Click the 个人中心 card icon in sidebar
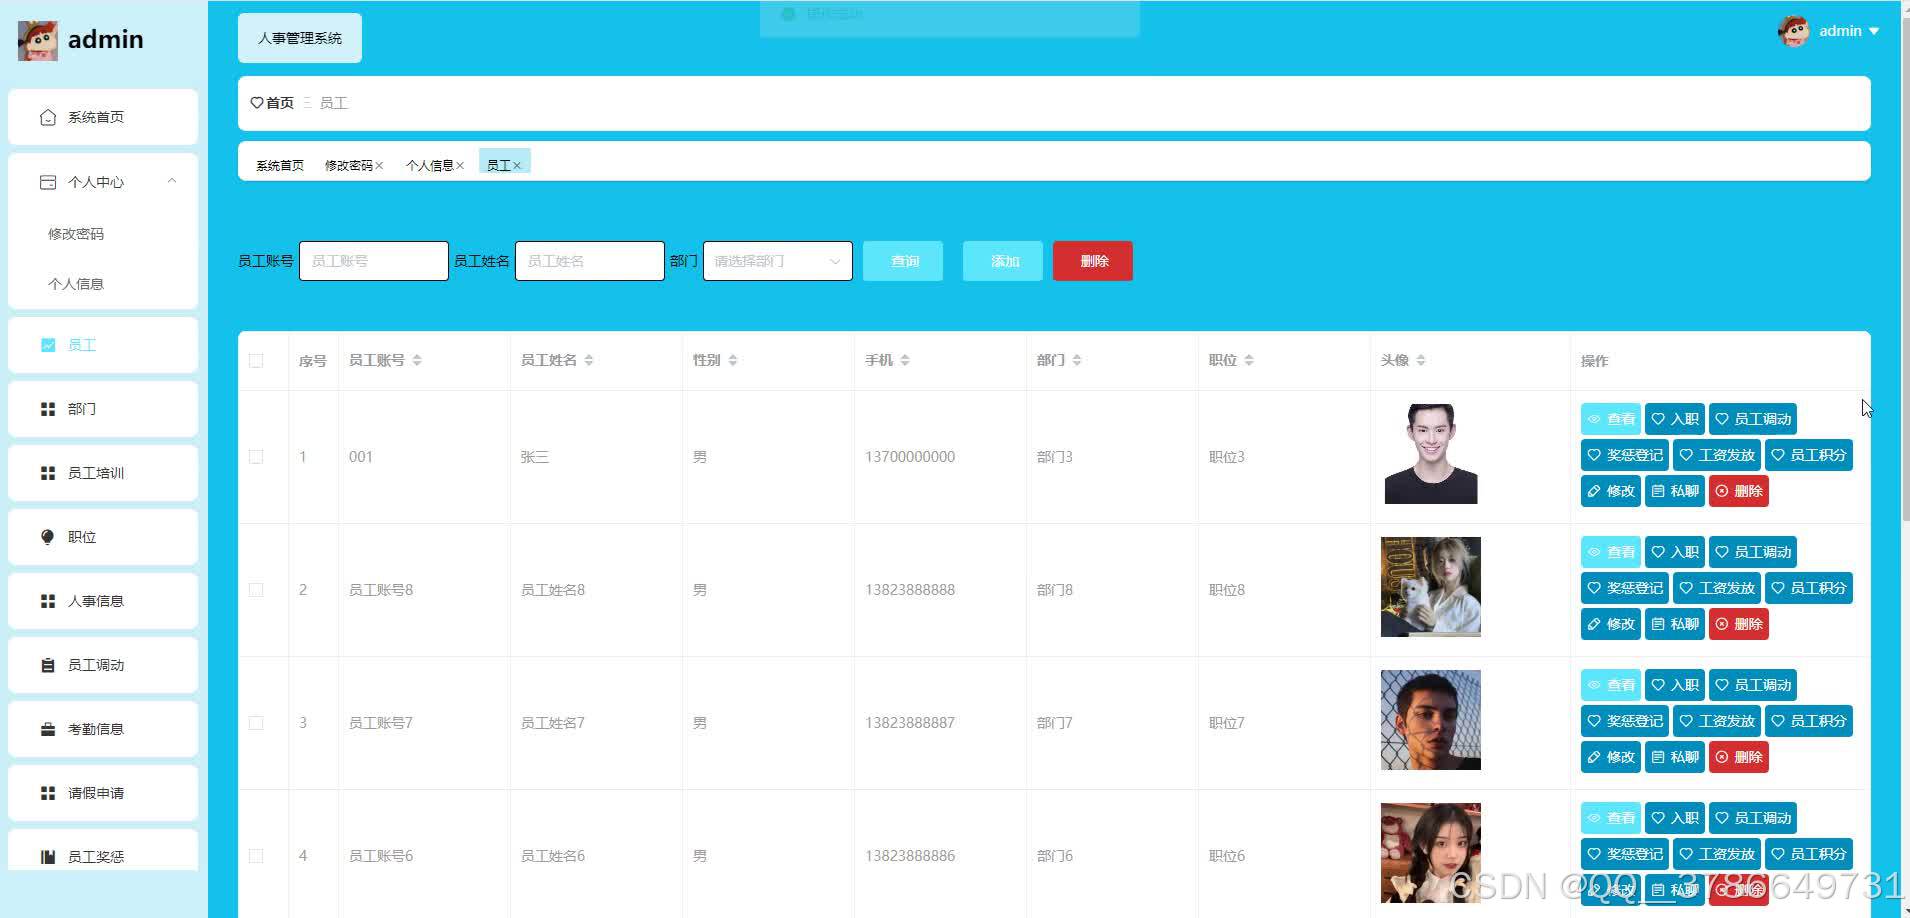 (47, 182)
